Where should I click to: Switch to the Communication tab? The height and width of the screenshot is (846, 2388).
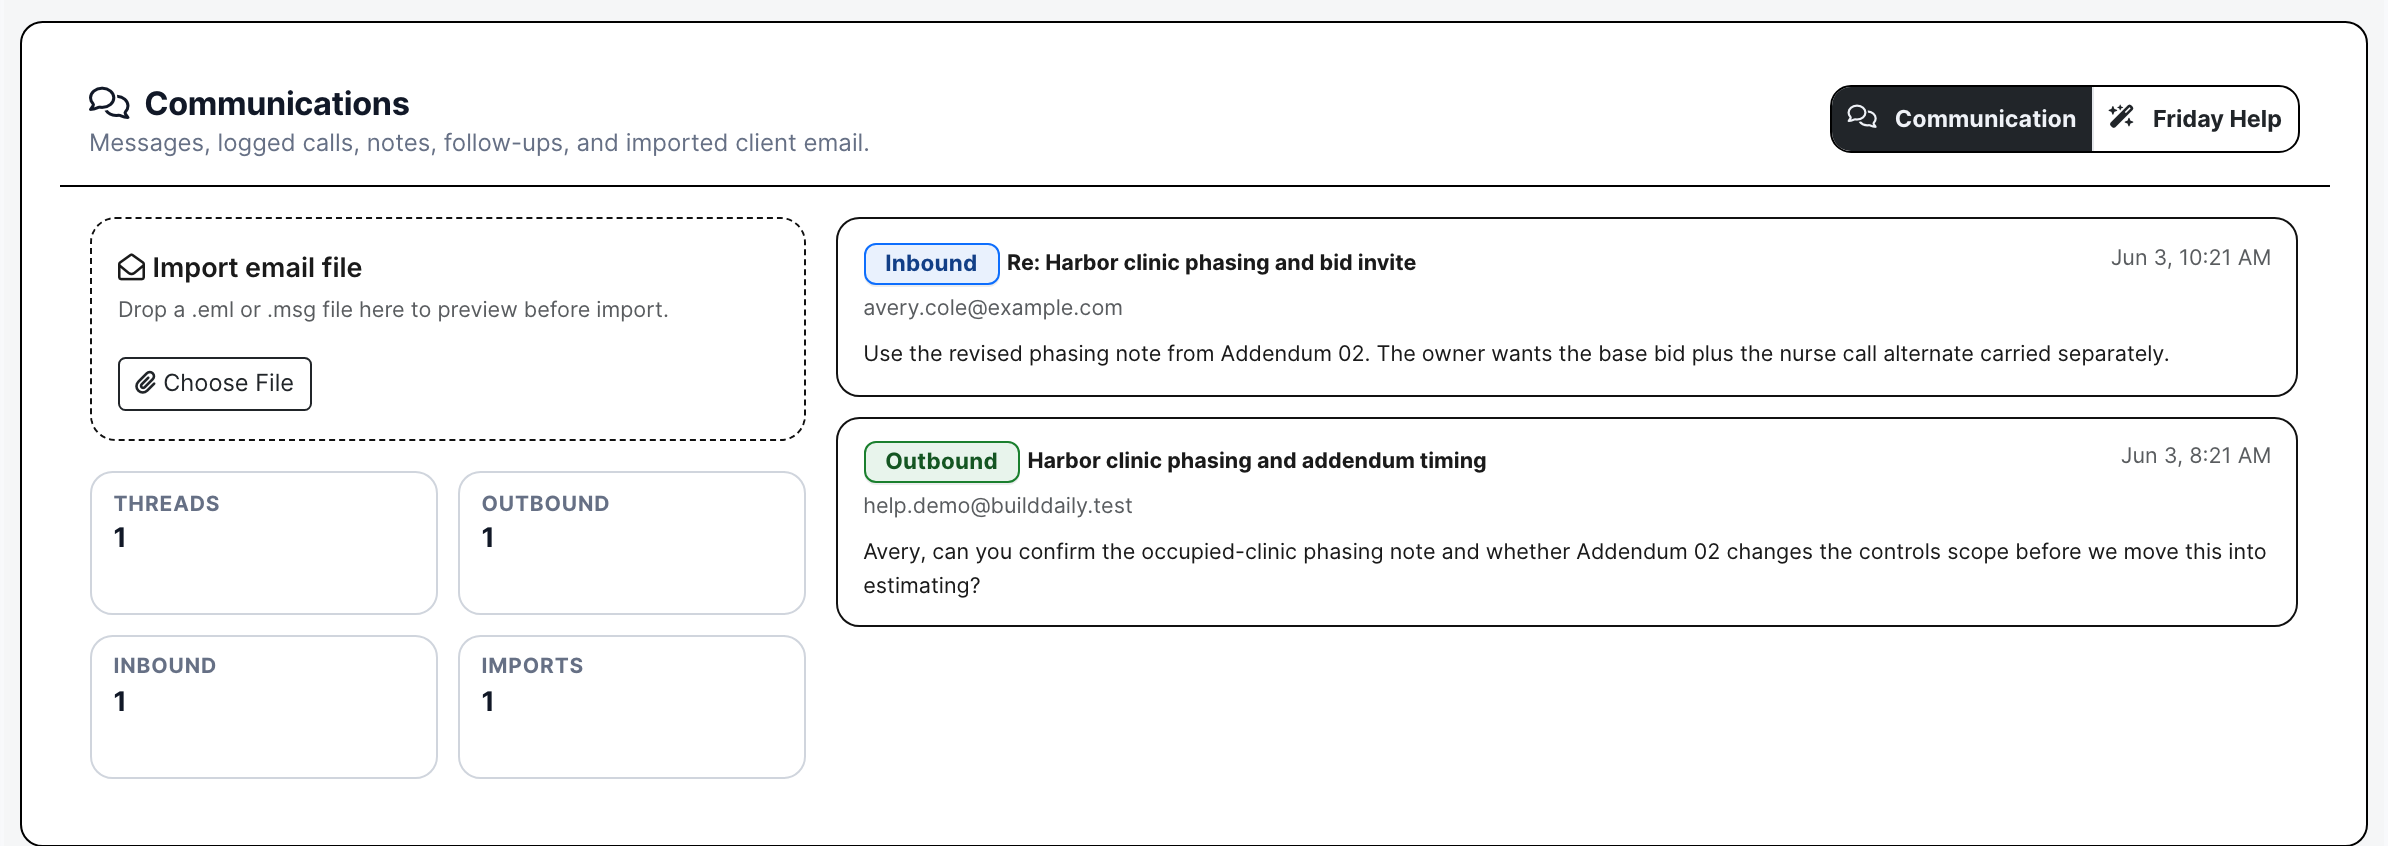[1961, 119]
